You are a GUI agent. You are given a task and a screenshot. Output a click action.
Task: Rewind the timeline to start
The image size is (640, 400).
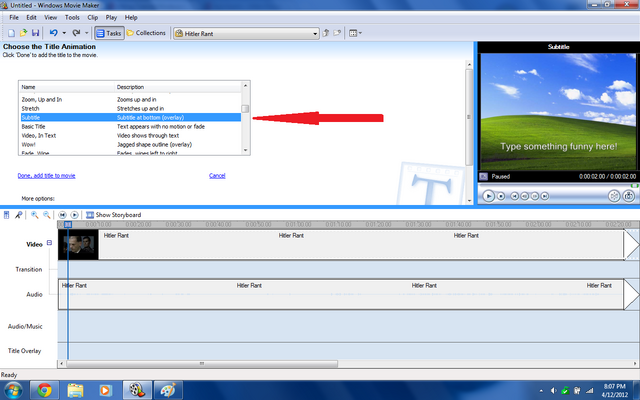(x=62, y=215)
